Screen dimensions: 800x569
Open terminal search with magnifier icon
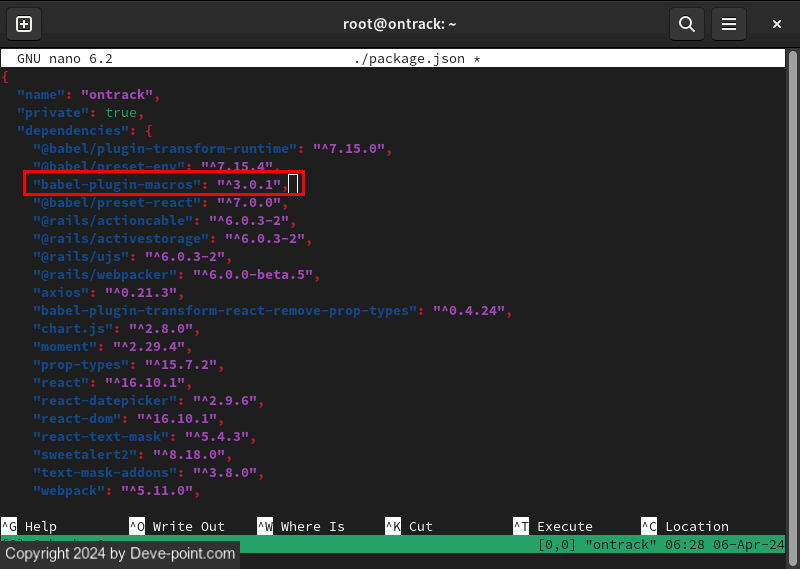[x=686, y=24]
